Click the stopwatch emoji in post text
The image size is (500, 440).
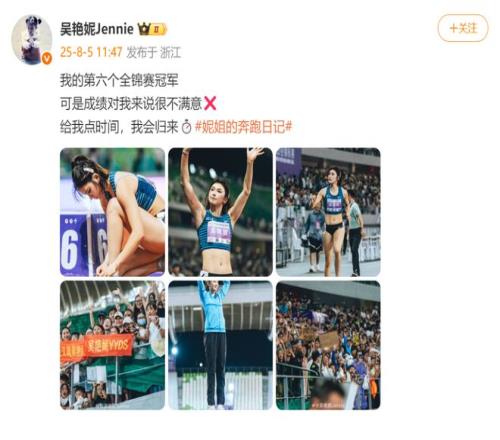coord(186,127)
